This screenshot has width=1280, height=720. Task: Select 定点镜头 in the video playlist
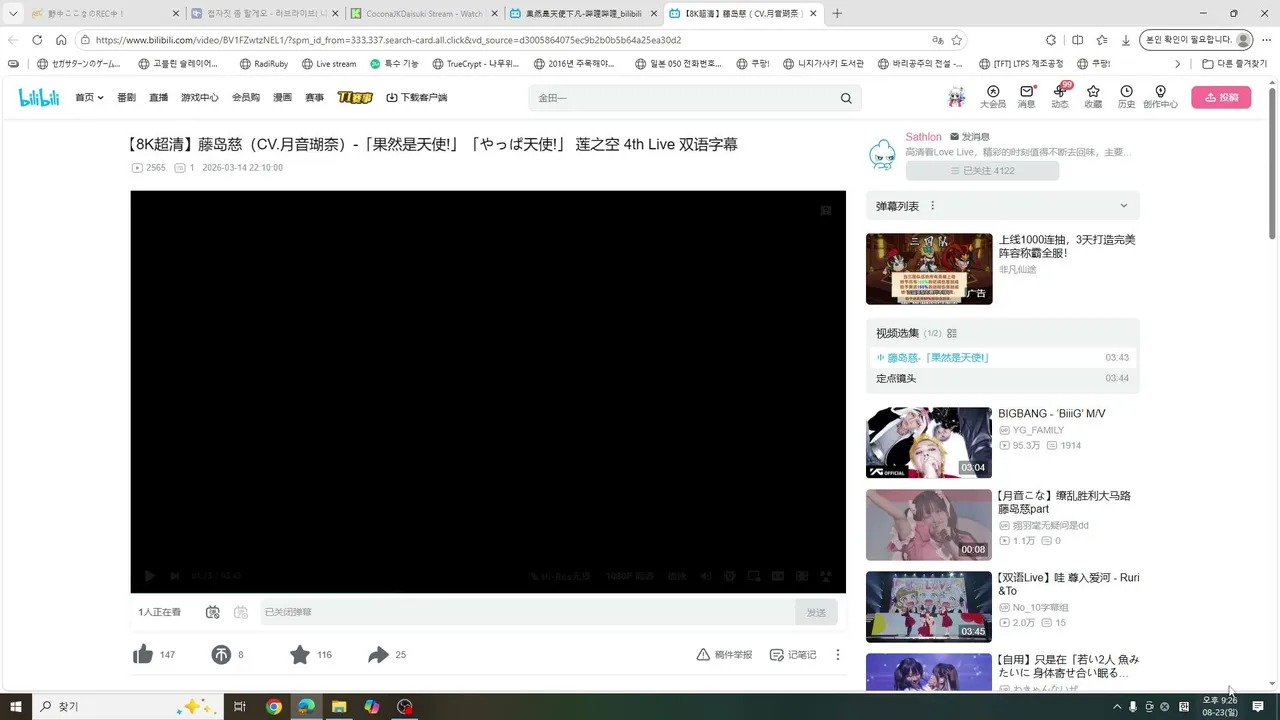click(x=1002, y=379)
